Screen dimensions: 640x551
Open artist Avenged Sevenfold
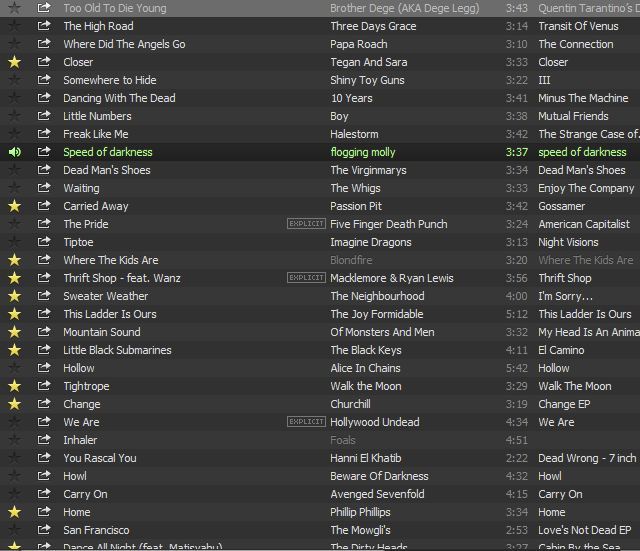click(377, 494)
